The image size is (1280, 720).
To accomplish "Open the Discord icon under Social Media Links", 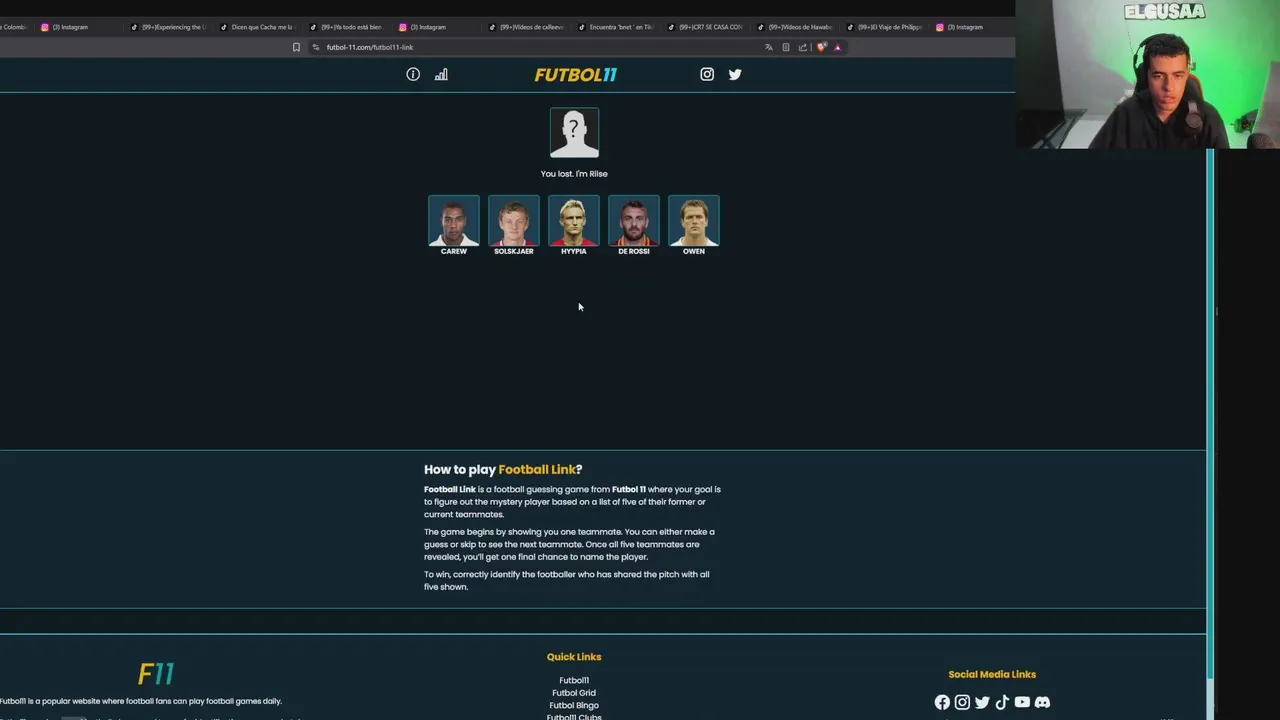I will tap(1042, 702).
